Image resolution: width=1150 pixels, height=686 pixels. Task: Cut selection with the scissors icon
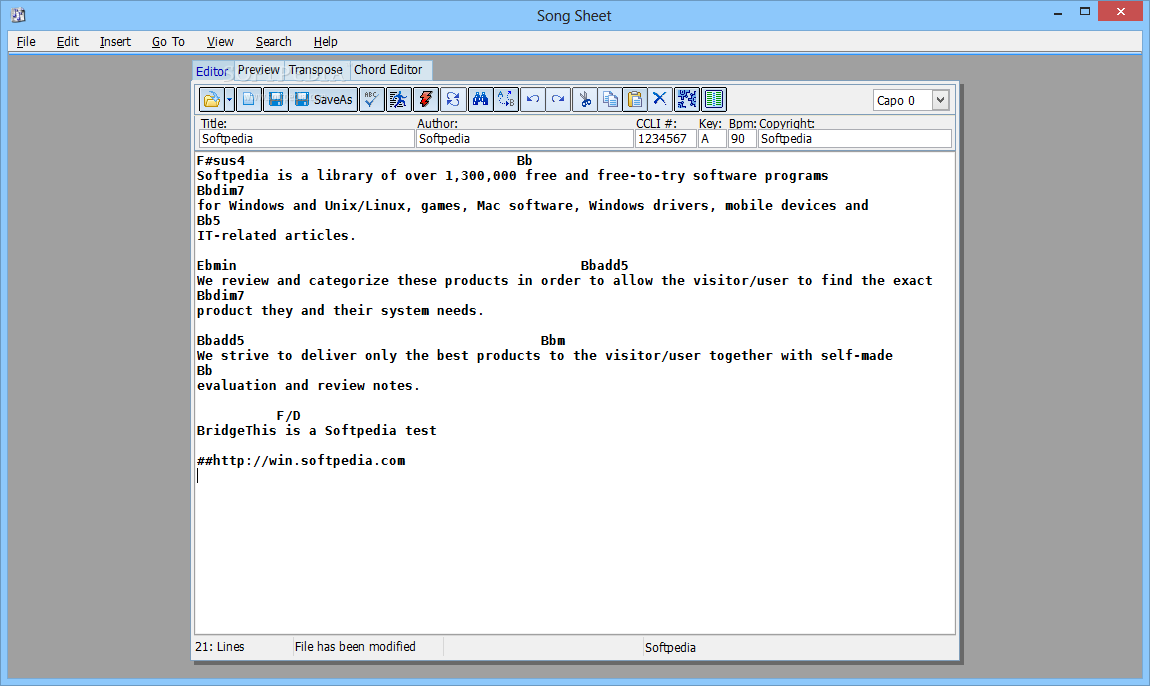click(585, 99)
